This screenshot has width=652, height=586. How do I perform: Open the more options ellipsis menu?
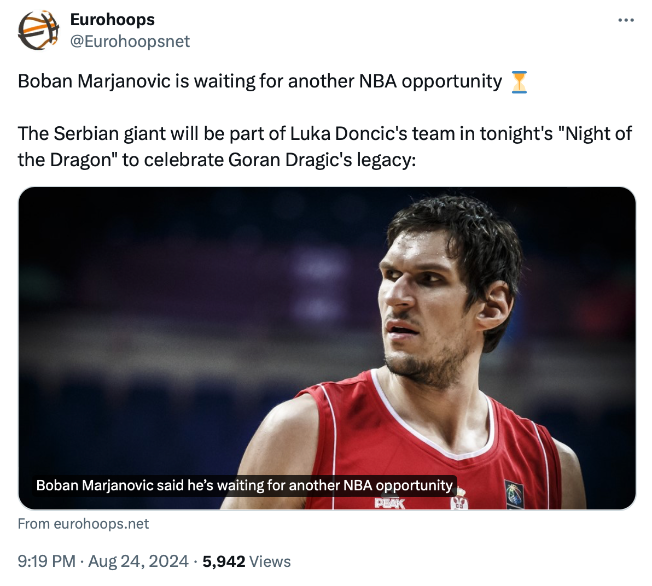(x=627, y=20)
